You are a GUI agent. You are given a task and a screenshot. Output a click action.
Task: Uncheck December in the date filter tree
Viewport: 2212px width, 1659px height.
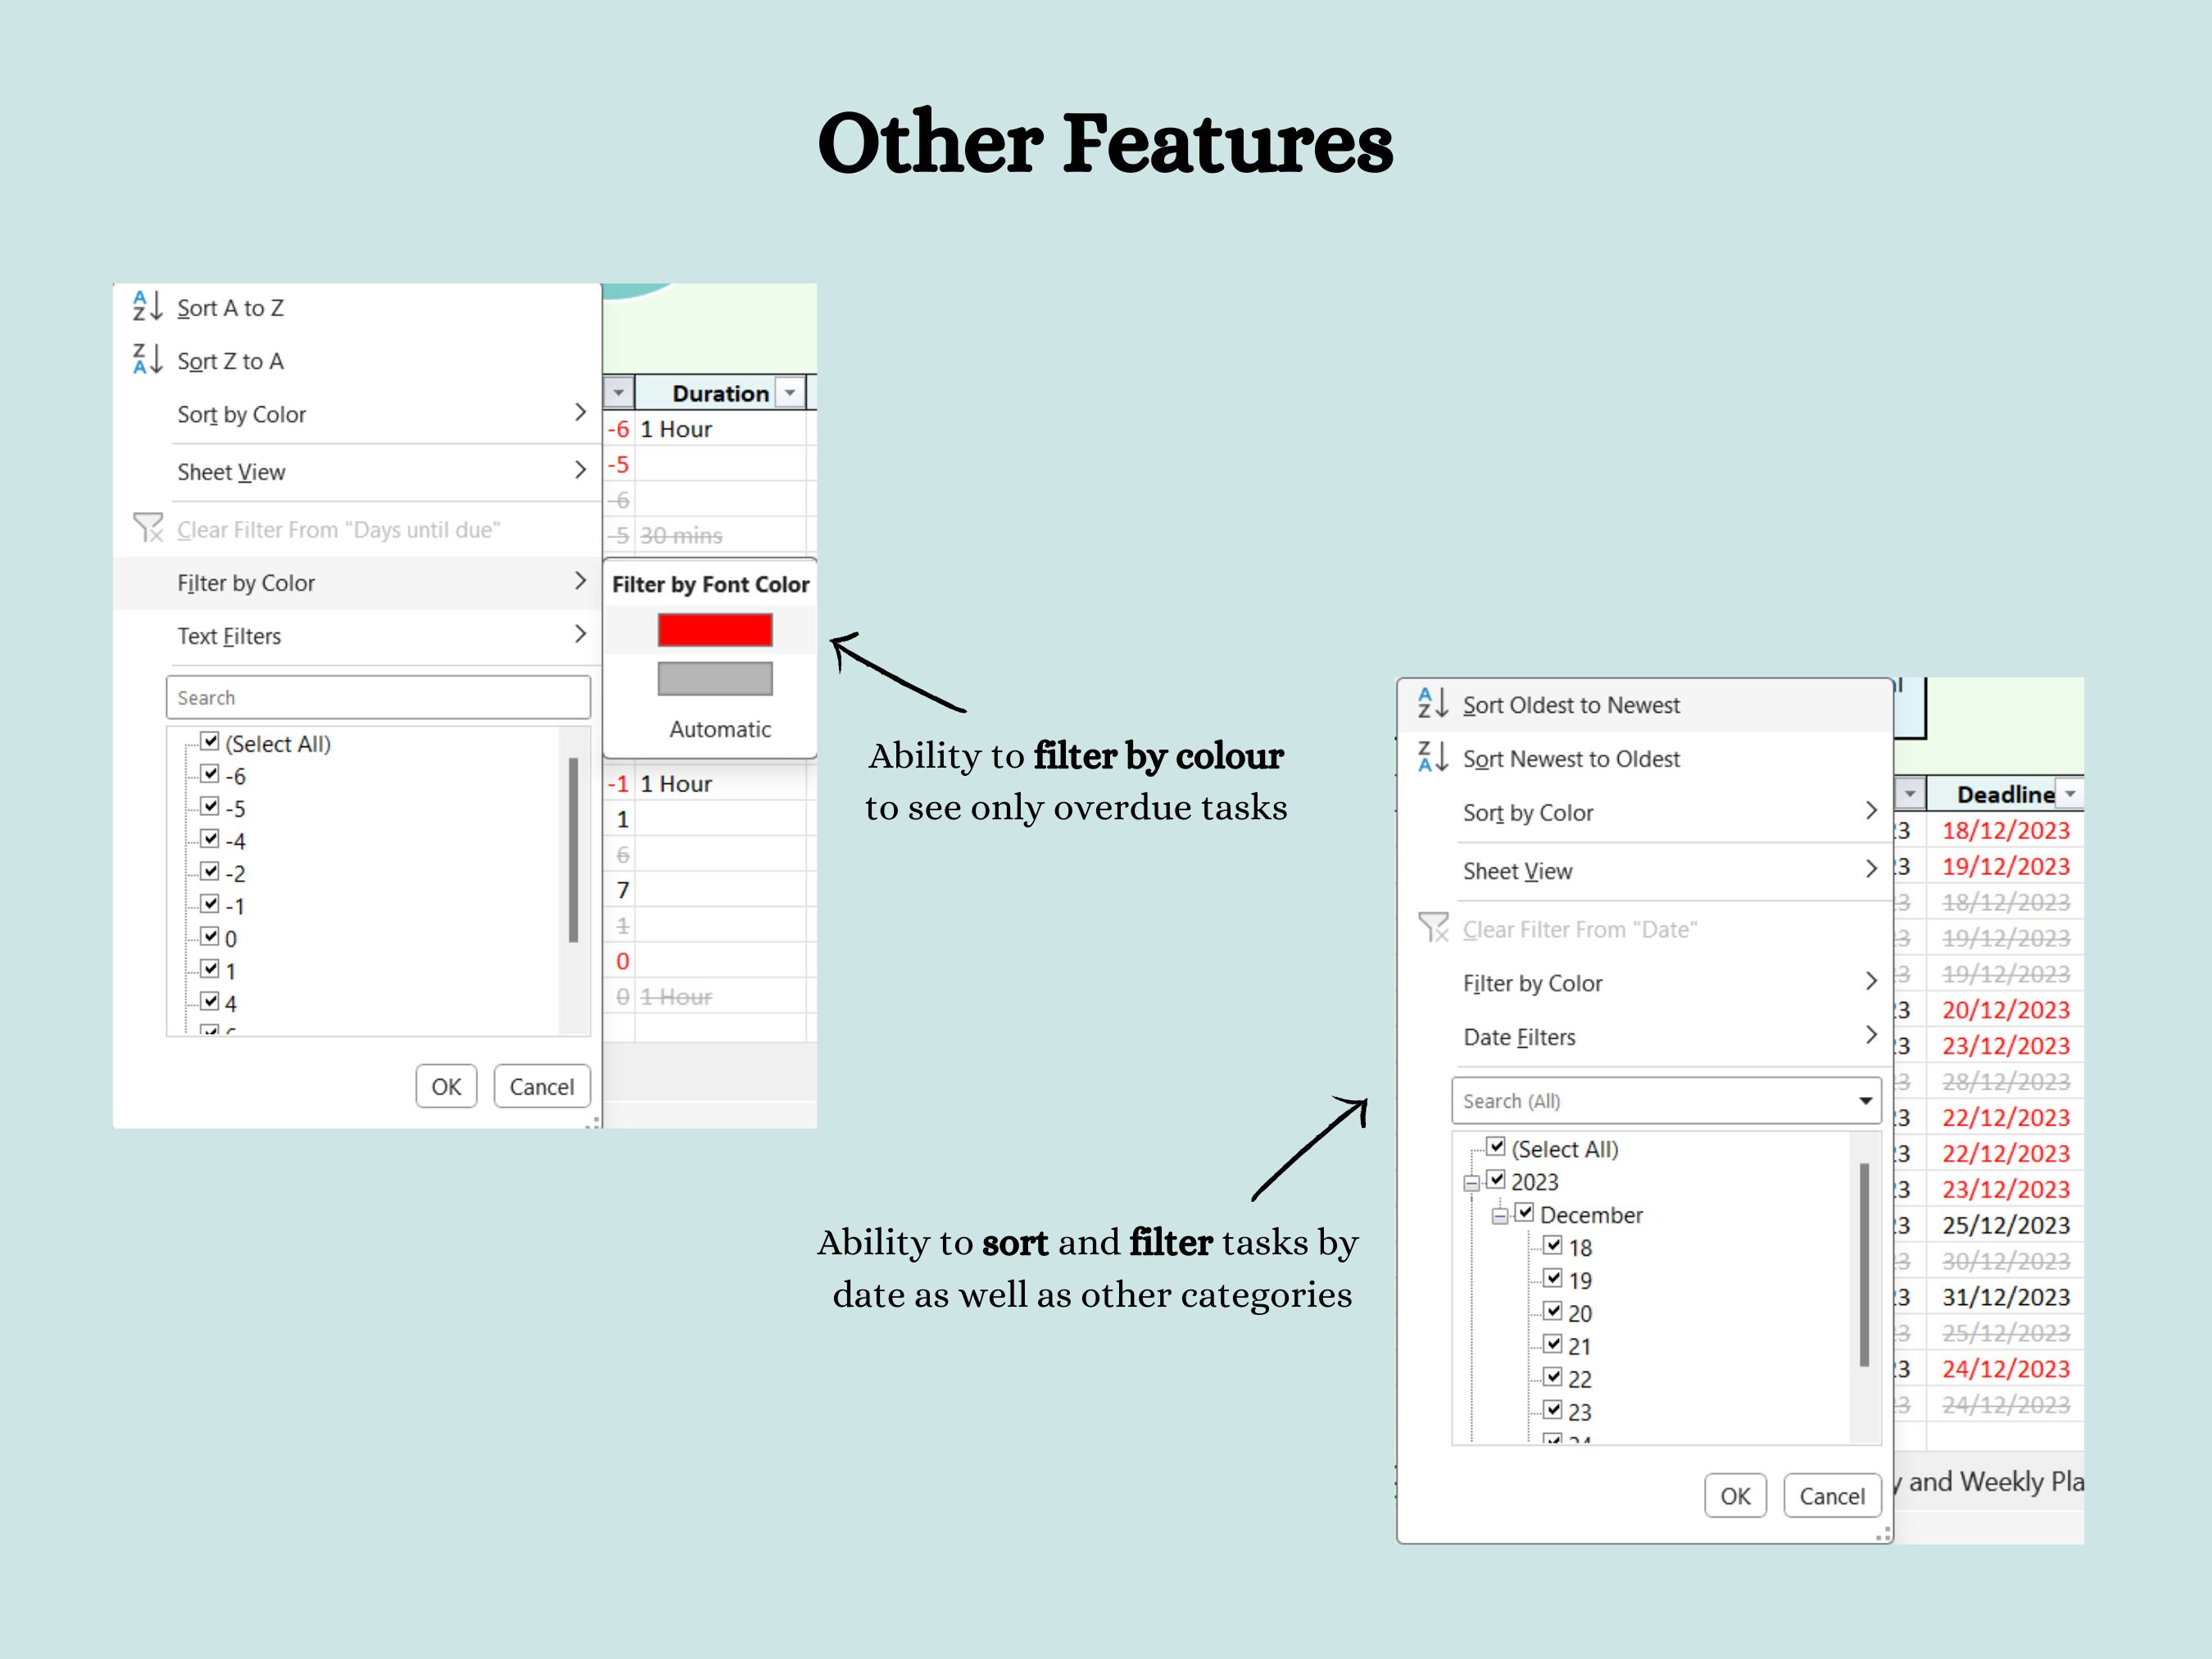pyautogui.click(x=1525, y=1213)
